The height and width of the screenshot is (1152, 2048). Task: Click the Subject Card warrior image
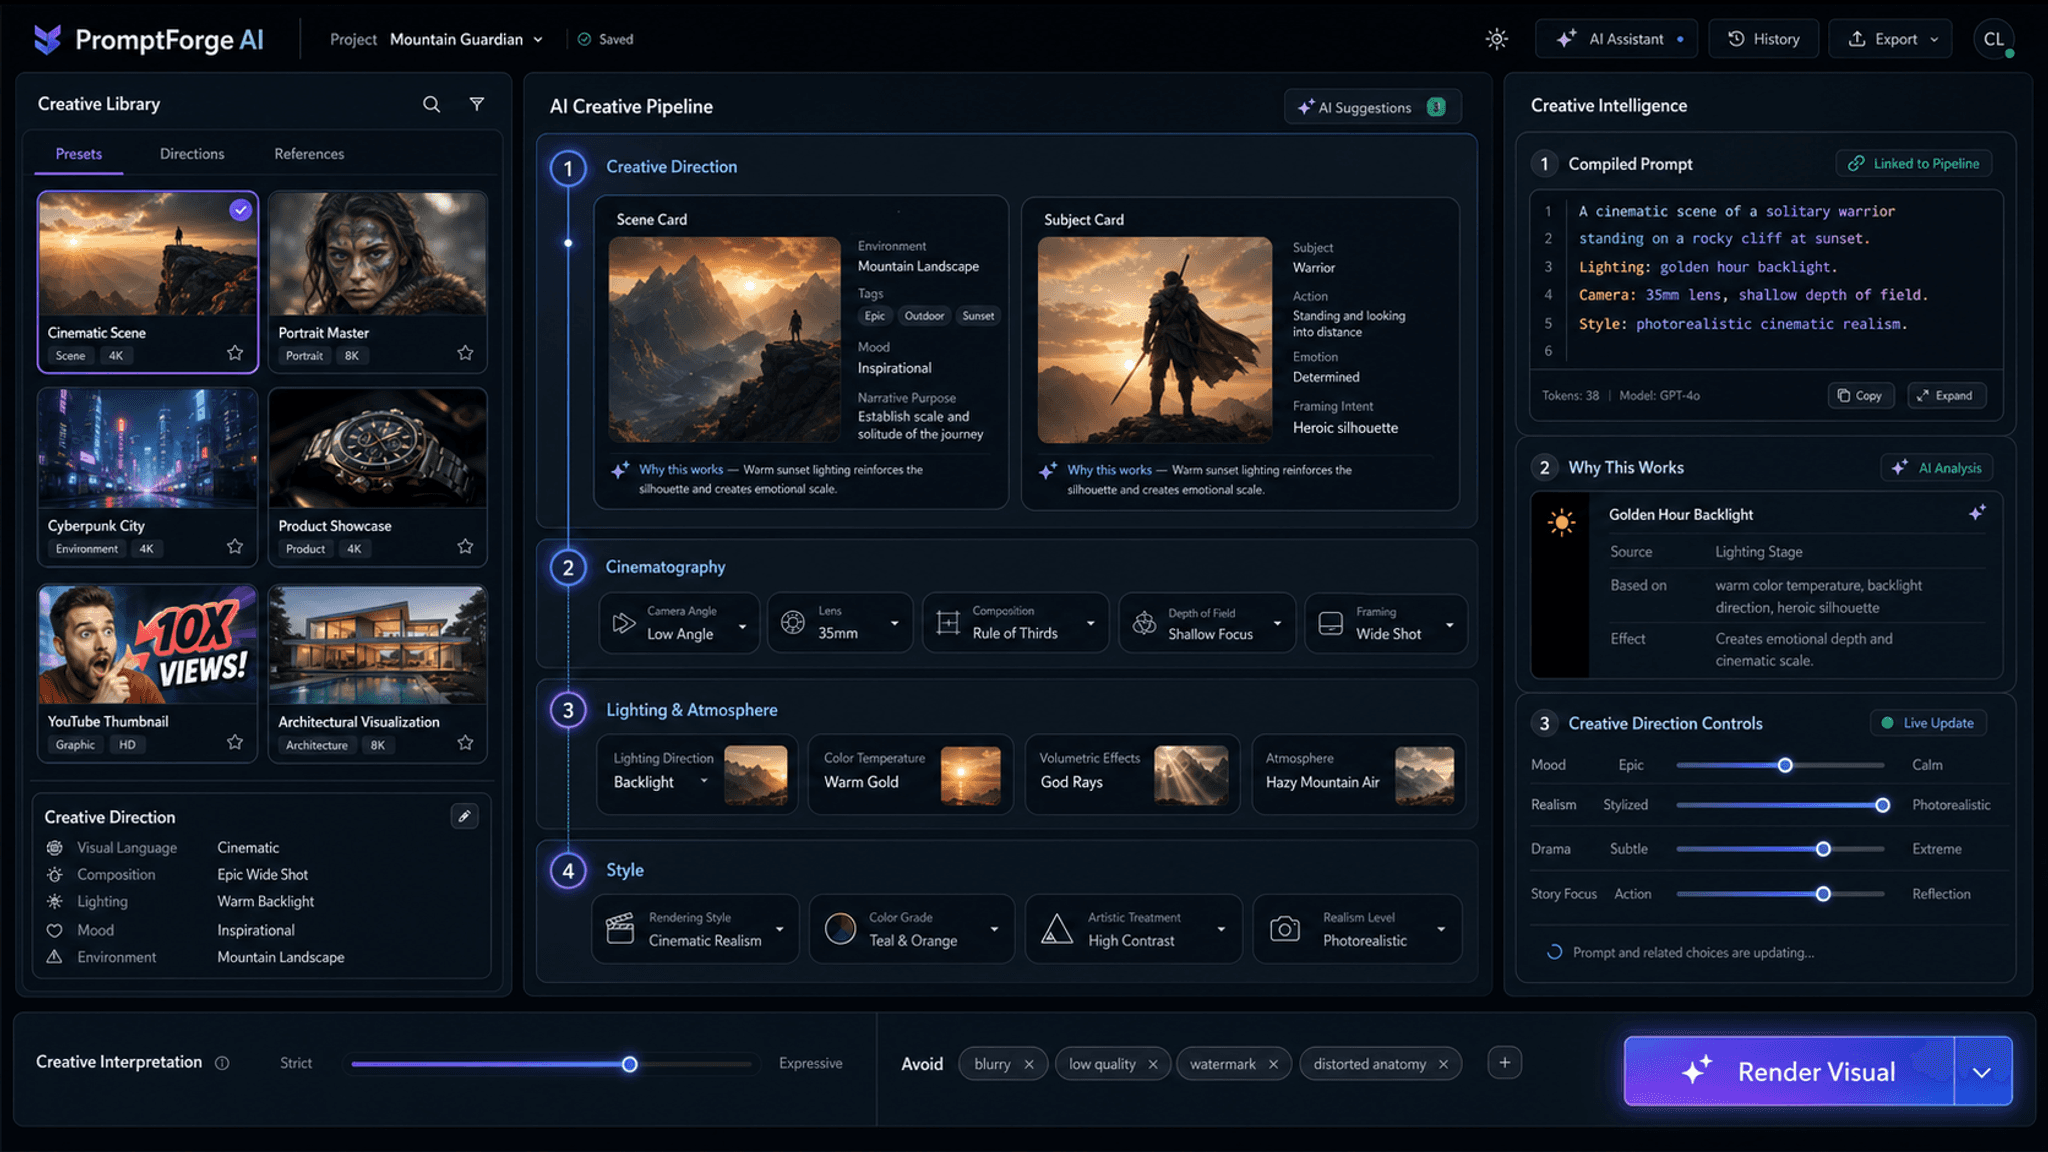pos(1155,340)
